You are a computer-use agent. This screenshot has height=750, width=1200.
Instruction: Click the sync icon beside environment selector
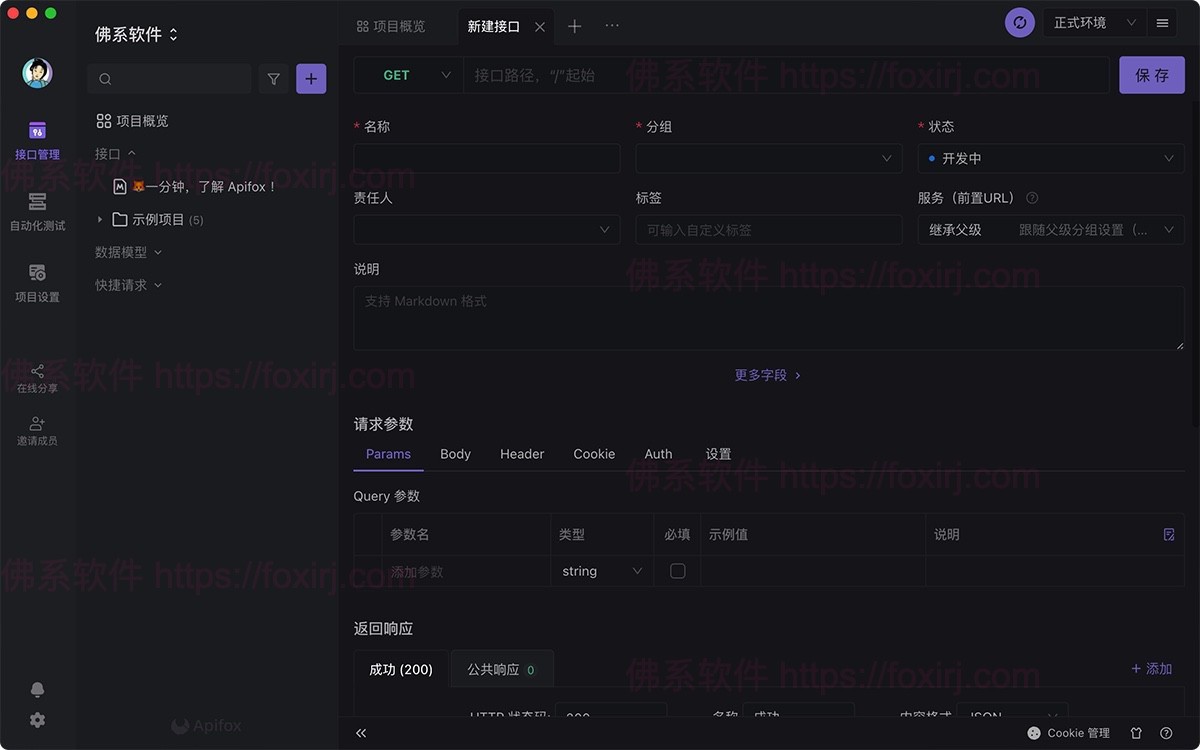1019,21
